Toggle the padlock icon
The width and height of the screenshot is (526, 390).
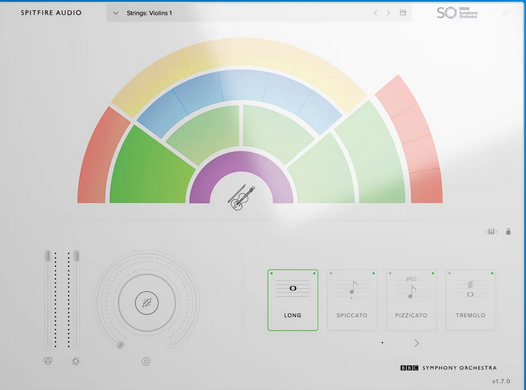pyautogui.click(x=509, y=231)
